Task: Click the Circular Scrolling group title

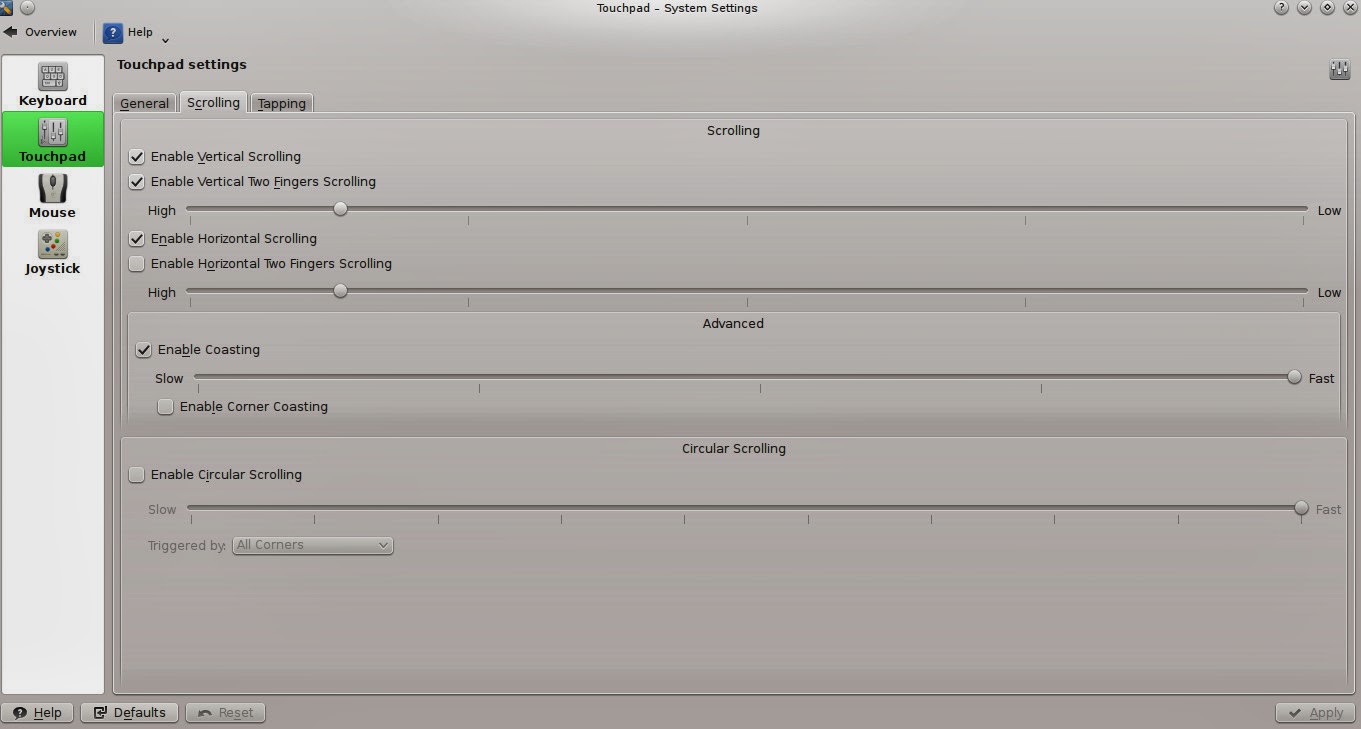Action: coord(734,449)
